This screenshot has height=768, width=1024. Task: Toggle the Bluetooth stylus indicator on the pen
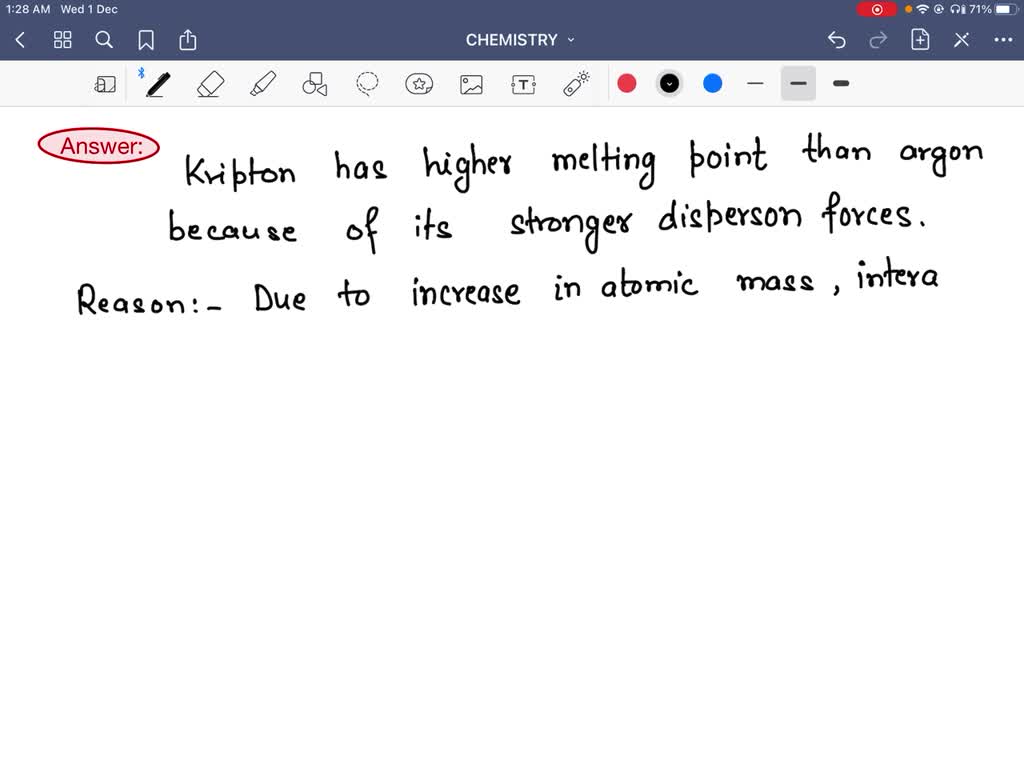tap(141, 72)
